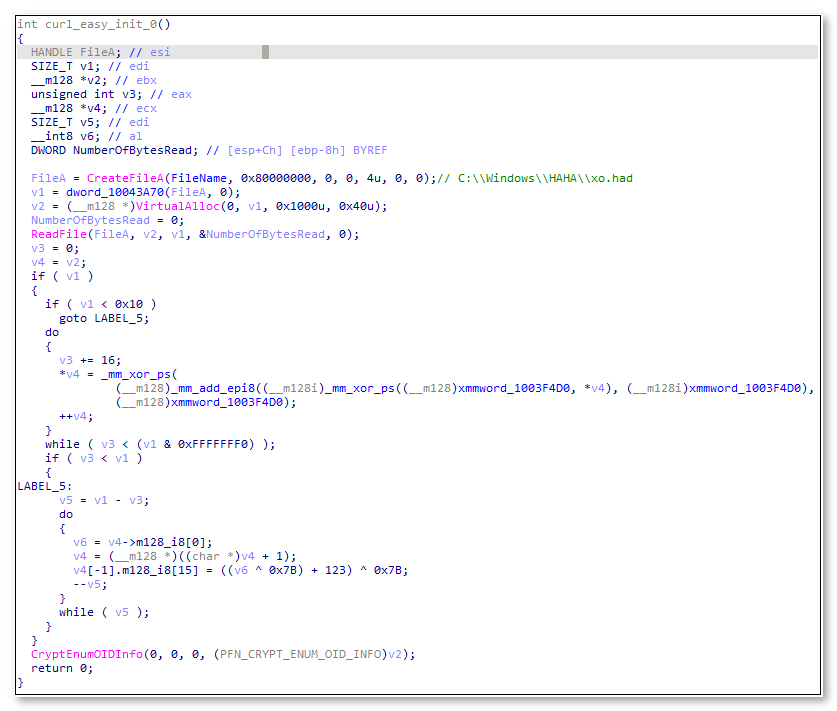Click the DWORD NumberOfBytesRead declaration
Image resolution: width=837 pixels, height=711 pixels.
(x=110, y=150)
